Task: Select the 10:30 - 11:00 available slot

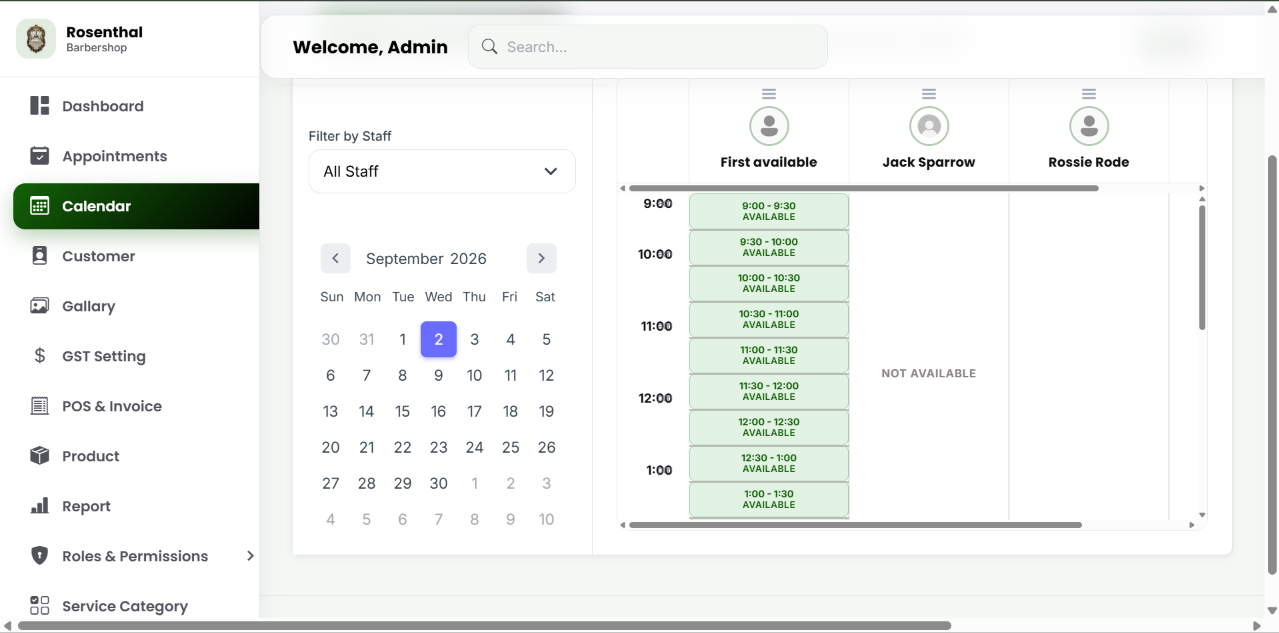Action: point(769,319)
